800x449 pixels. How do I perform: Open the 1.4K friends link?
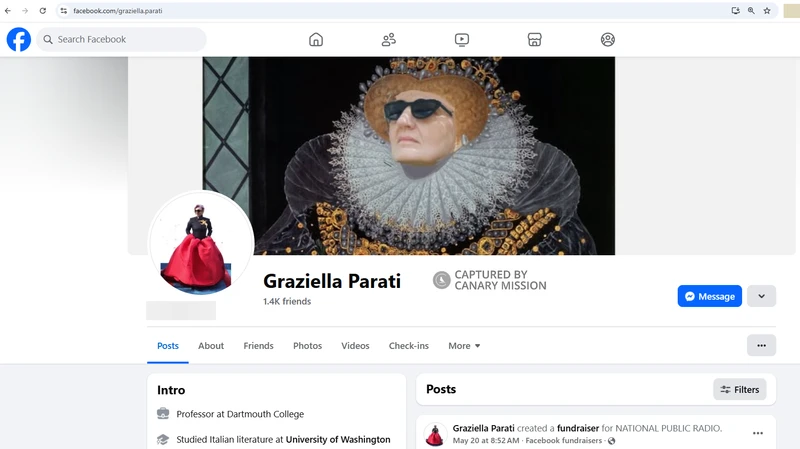pyautogui.click(x=287, y=302)
